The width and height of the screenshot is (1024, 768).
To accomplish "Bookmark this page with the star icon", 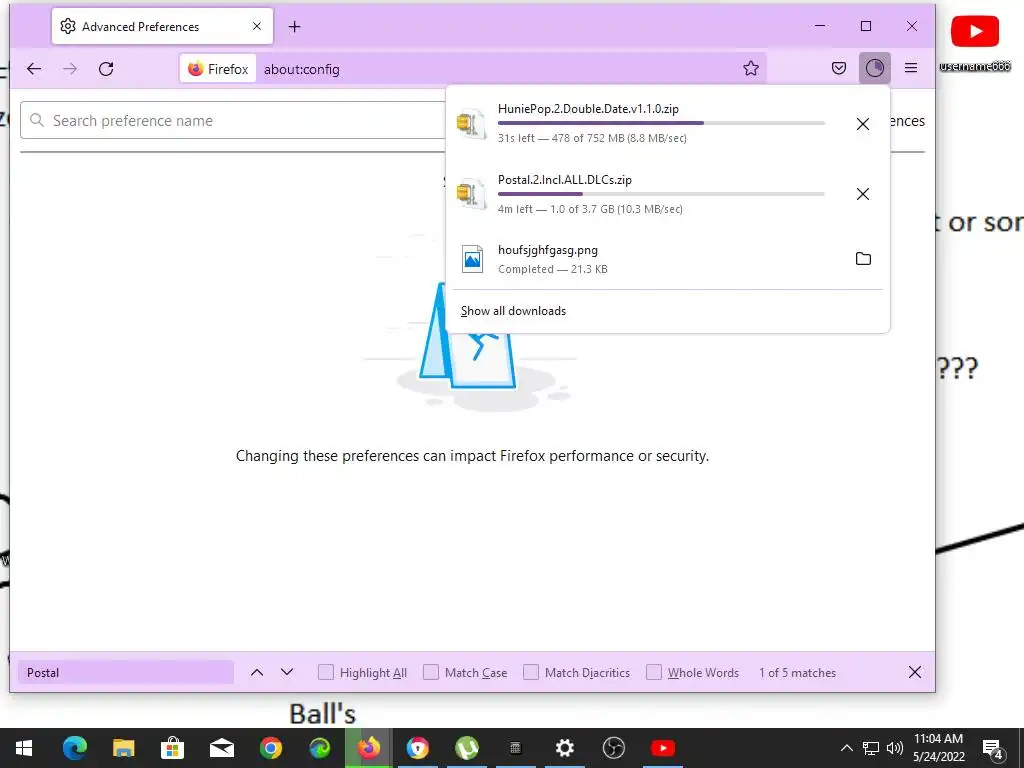I will pyautogui.click(x=751, y=69).
